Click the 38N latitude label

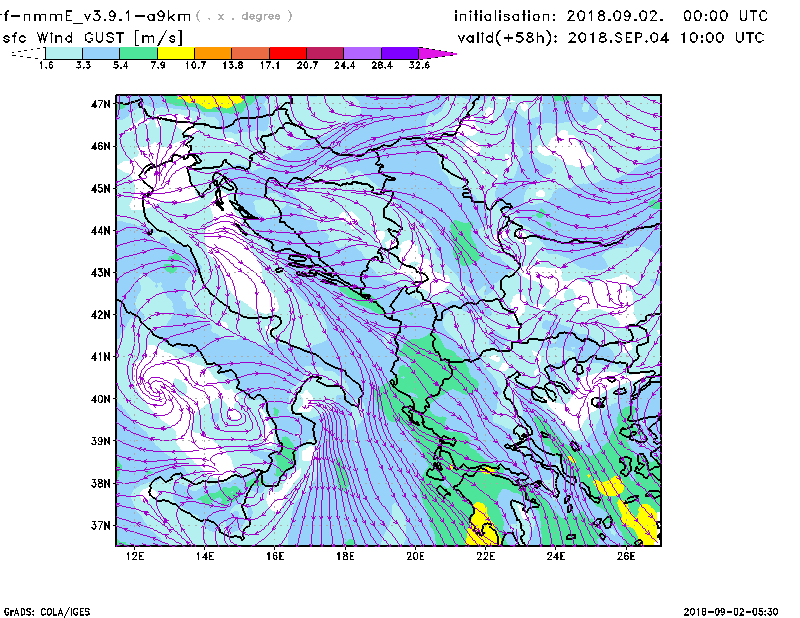pos(101,483)
